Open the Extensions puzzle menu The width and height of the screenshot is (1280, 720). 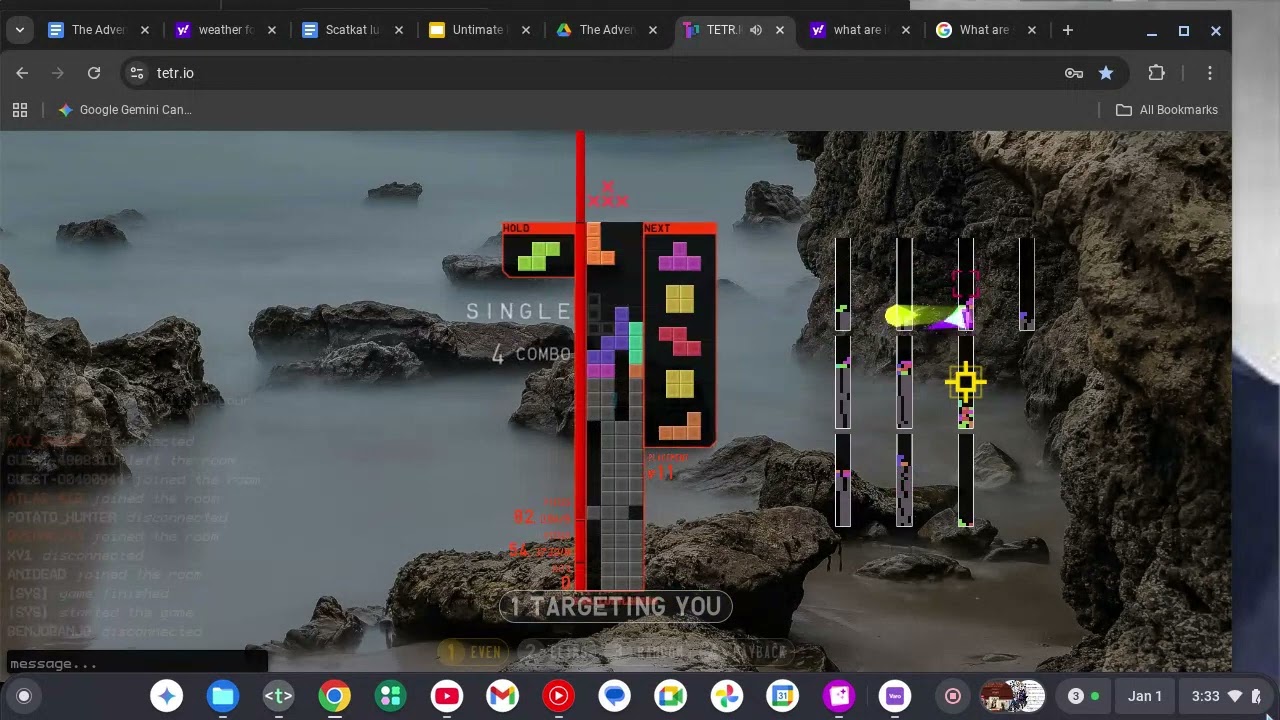pos(1157,73)
